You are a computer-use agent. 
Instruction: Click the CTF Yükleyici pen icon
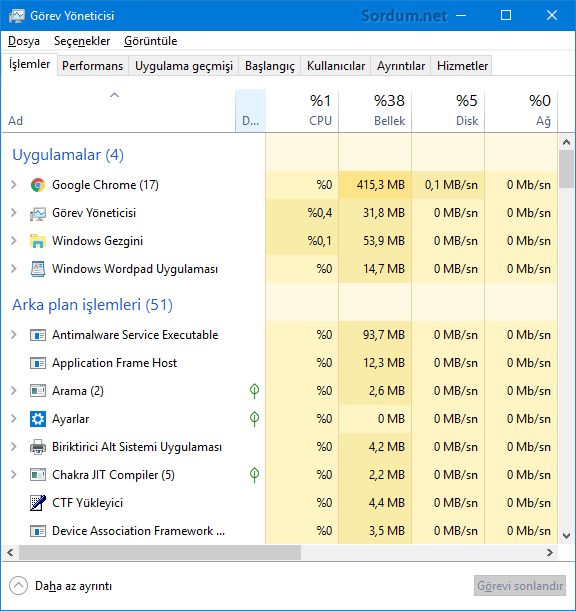[38, 503]
